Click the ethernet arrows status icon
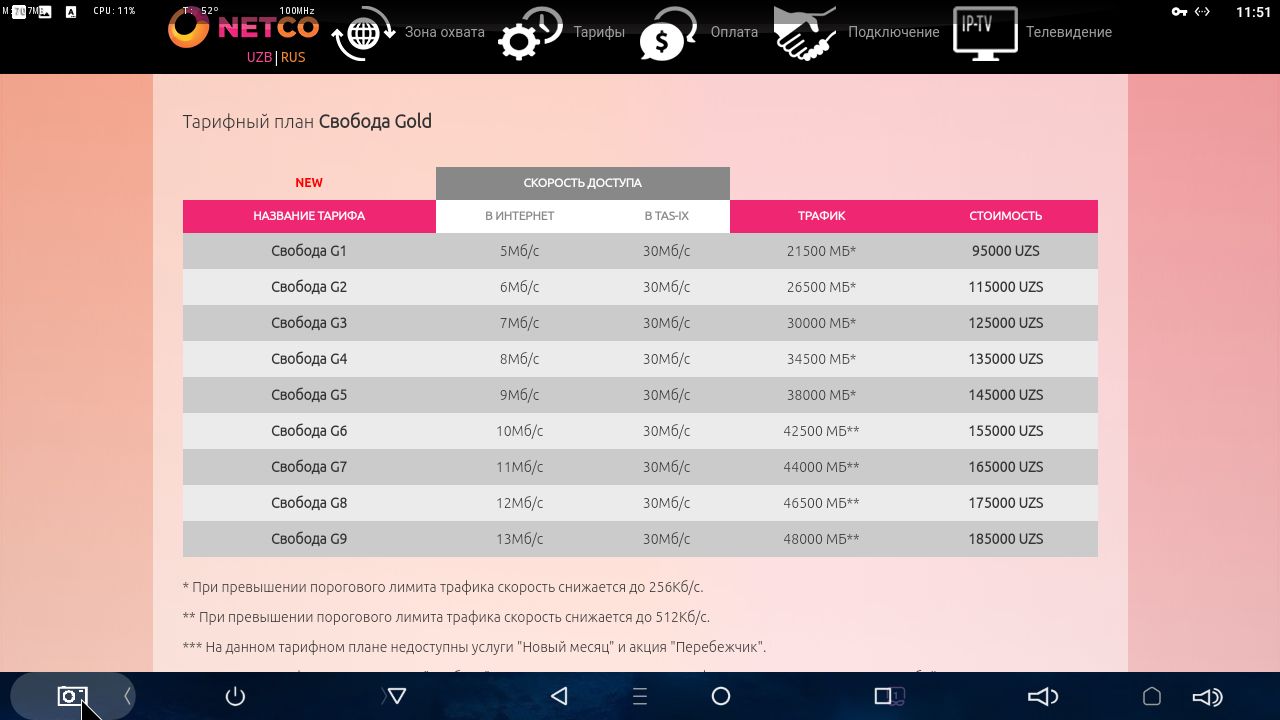Image resolution: width=1280 pixels, height=720 pixels. [1203, 11]
